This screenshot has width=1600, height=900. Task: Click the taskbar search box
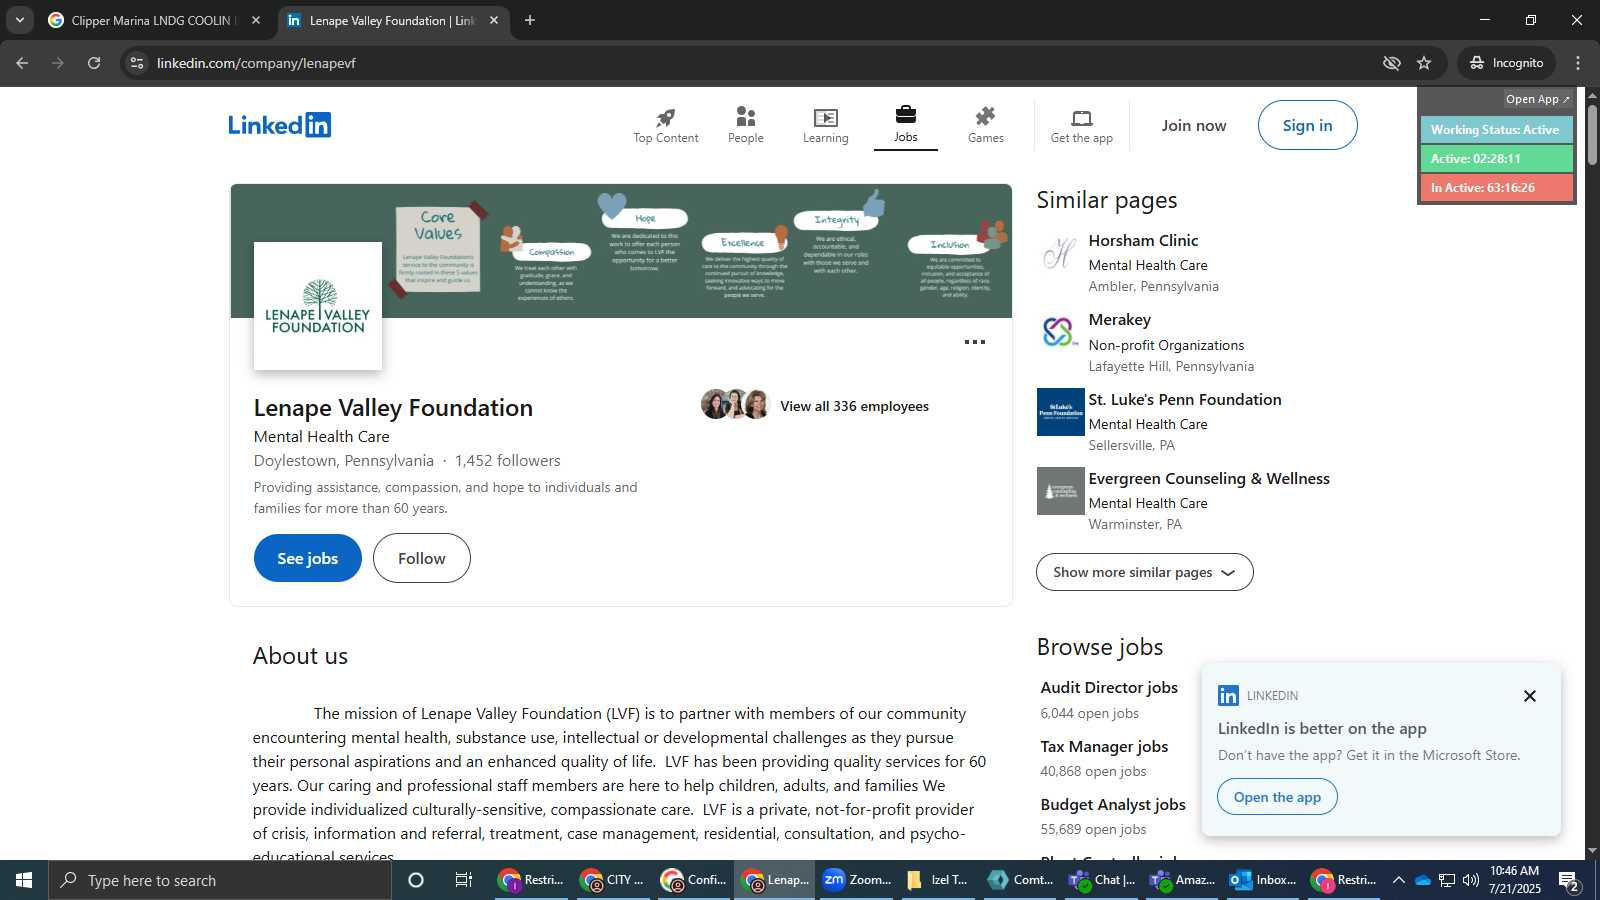[x=220, y=880]
